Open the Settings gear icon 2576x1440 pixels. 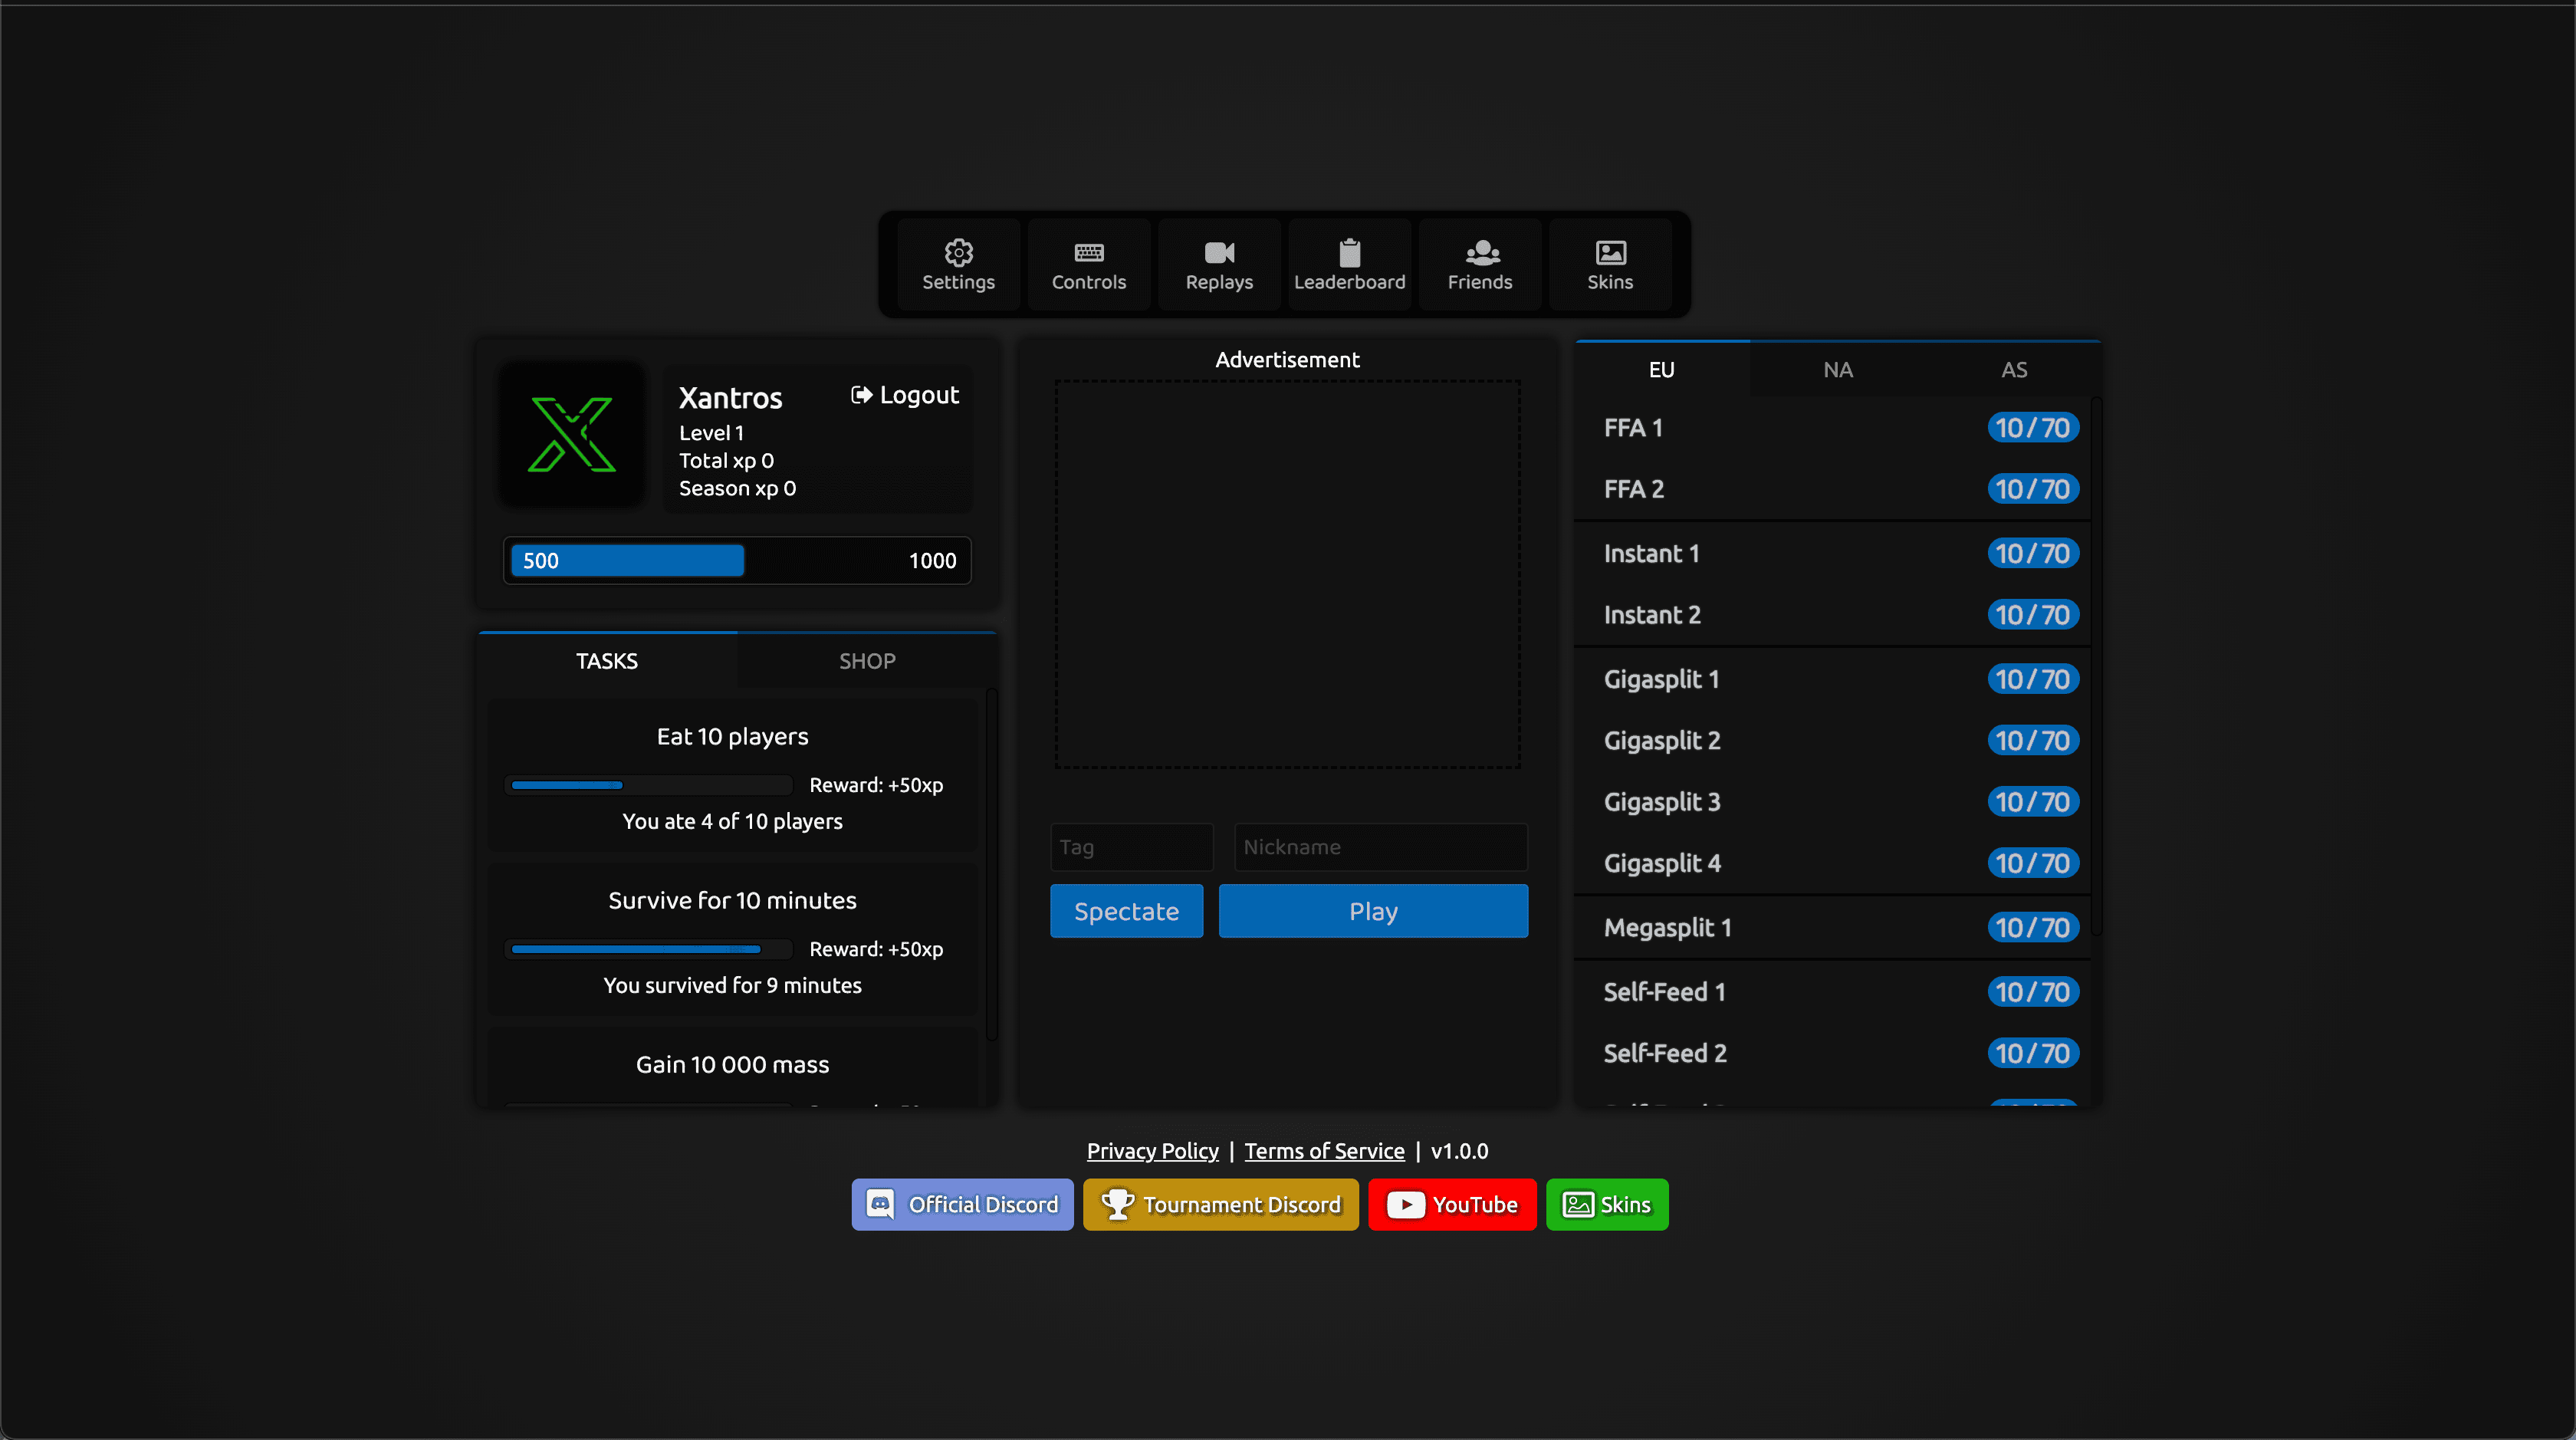pos(958,252)
